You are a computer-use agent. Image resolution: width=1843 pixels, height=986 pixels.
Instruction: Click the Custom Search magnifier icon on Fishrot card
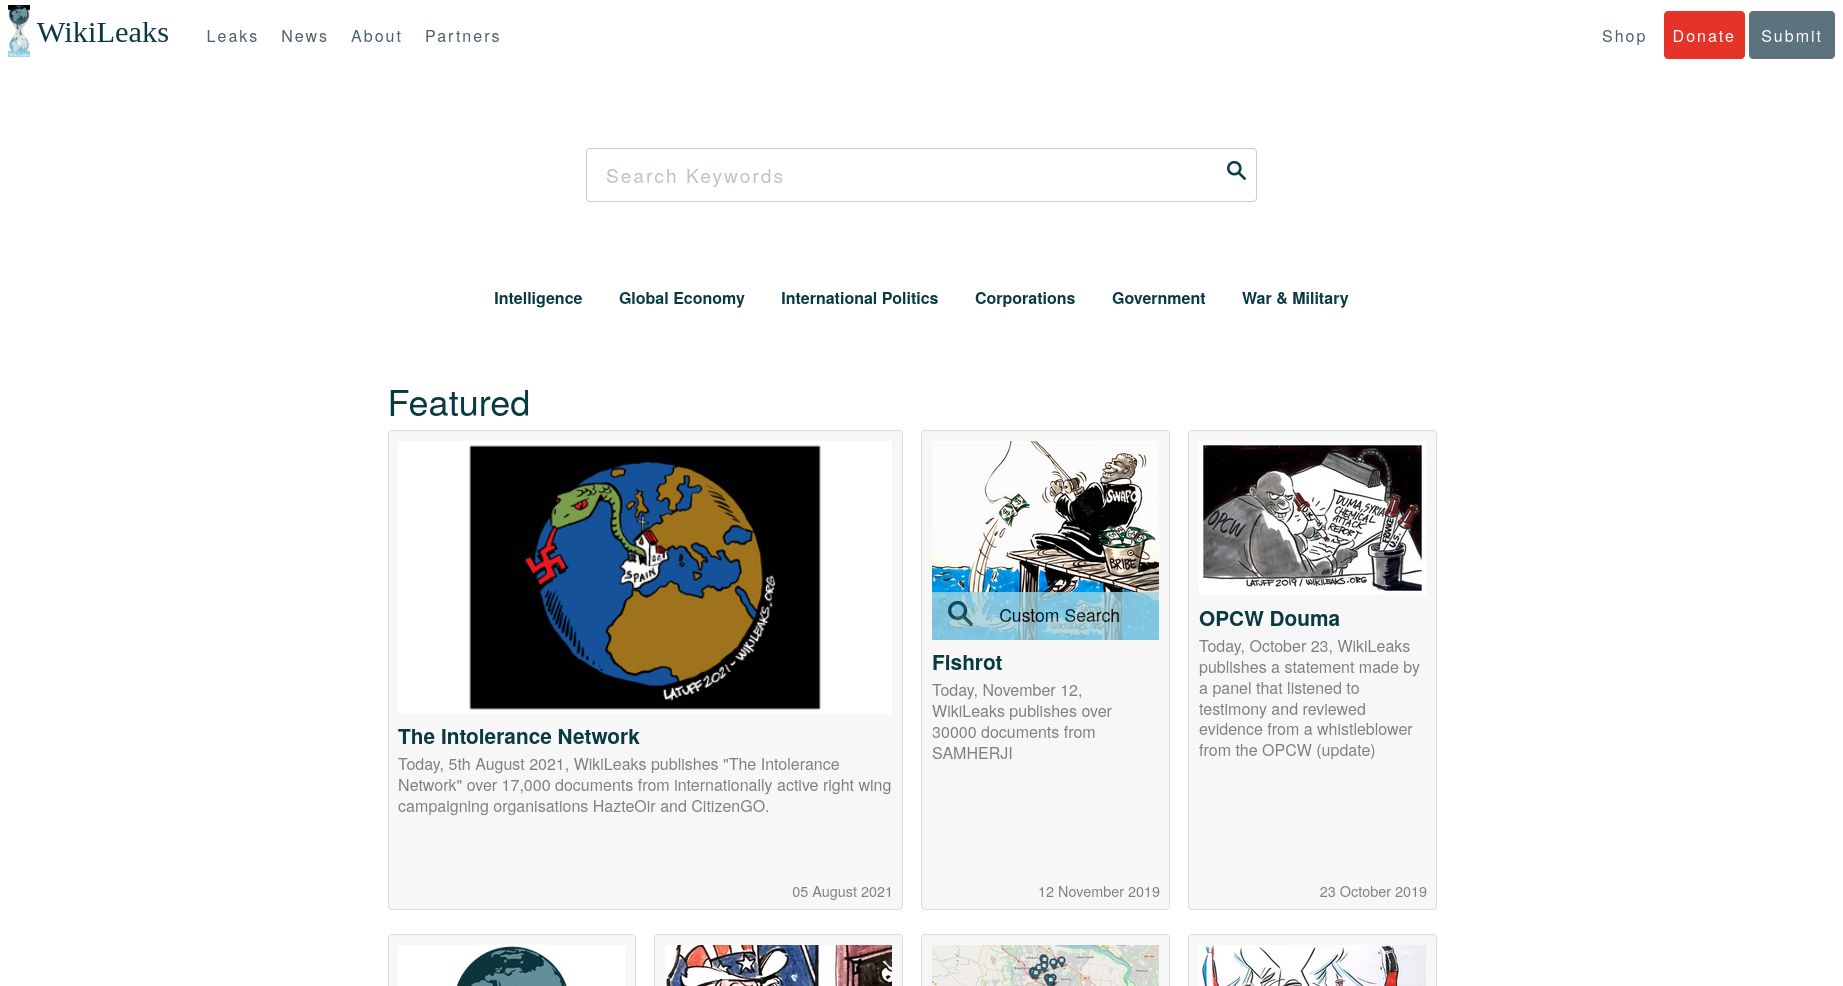pyautogui.click(x=960, y=614)
